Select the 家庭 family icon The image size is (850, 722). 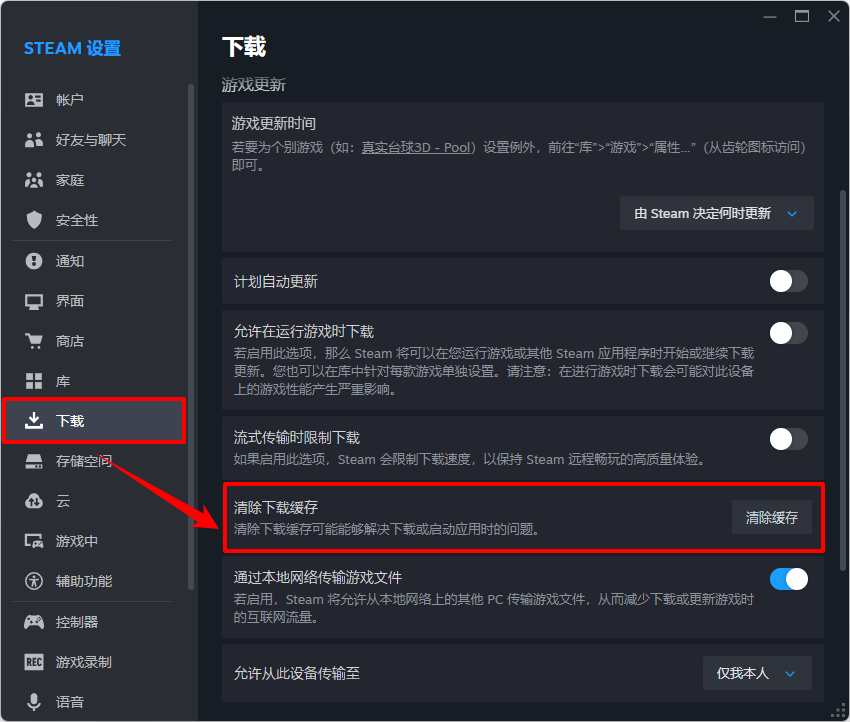[x=34, y=180]
